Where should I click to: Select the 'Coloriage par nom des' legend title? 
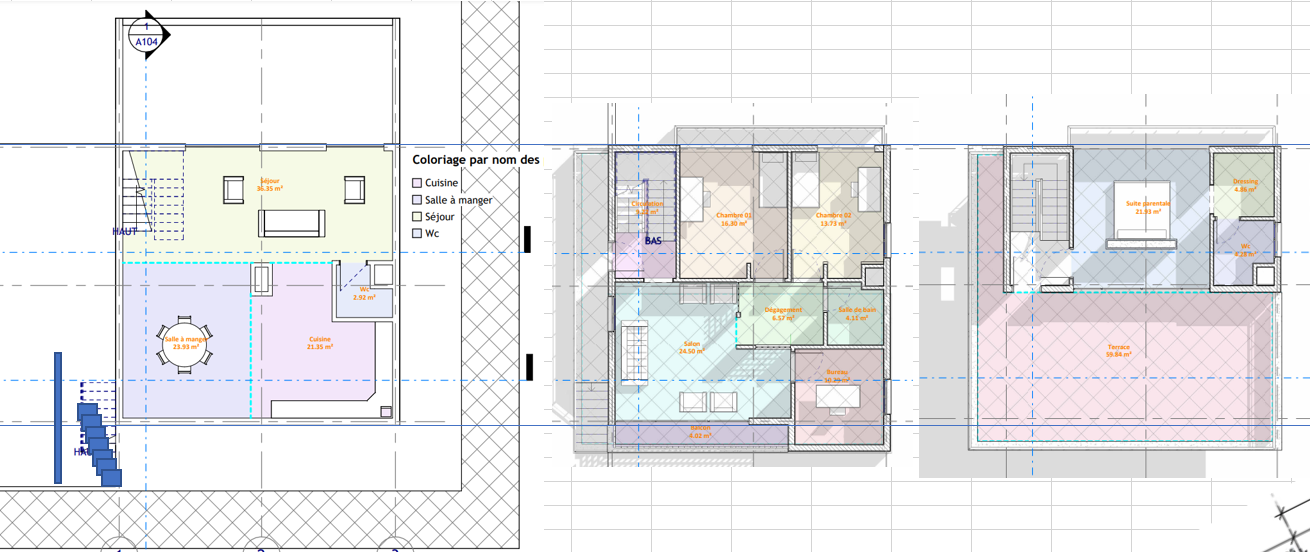click(x=476, y=159)
